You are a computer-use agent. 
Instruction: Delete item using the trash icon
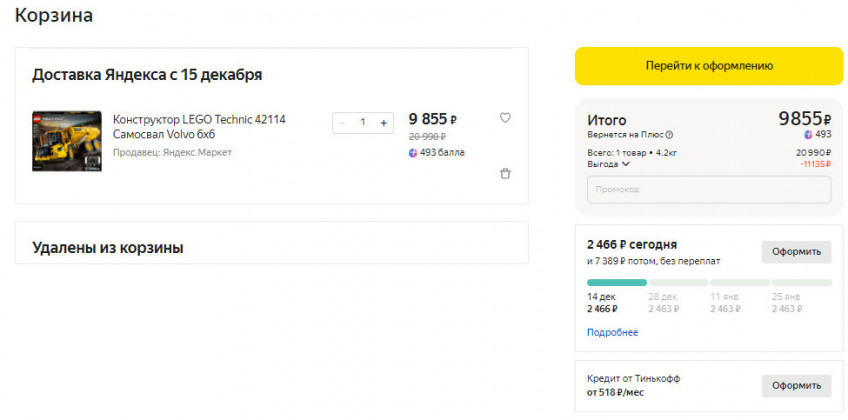point(505,173)
